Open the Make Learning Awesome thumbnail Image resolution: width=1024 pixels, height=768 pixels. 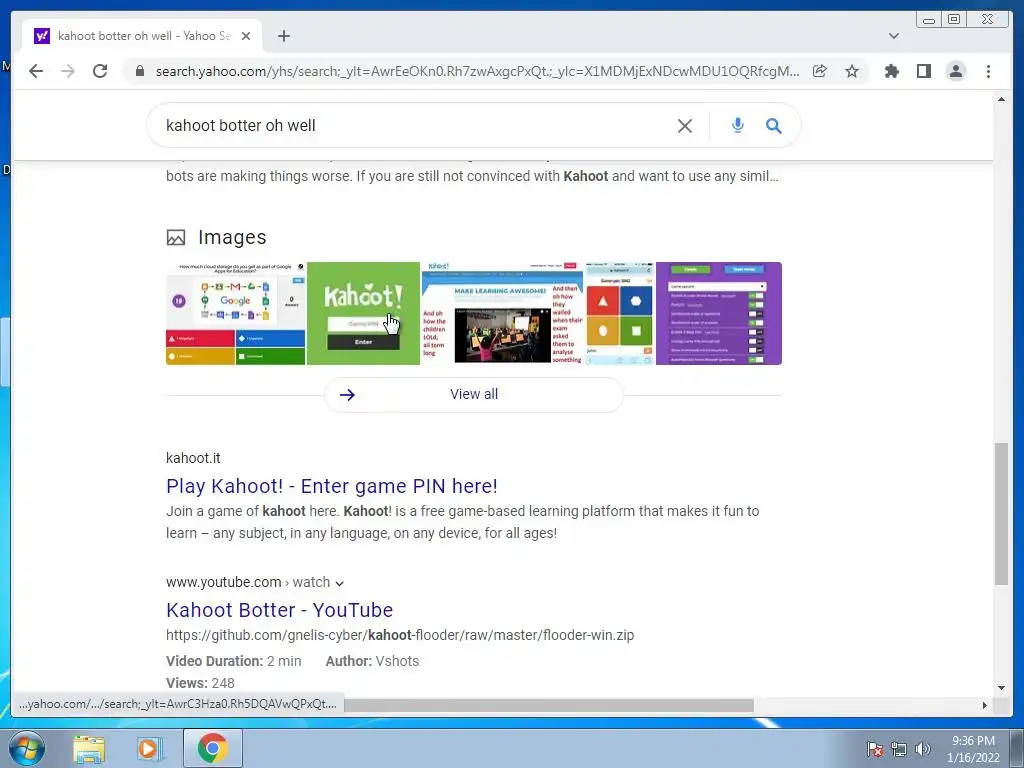(502, 313)
